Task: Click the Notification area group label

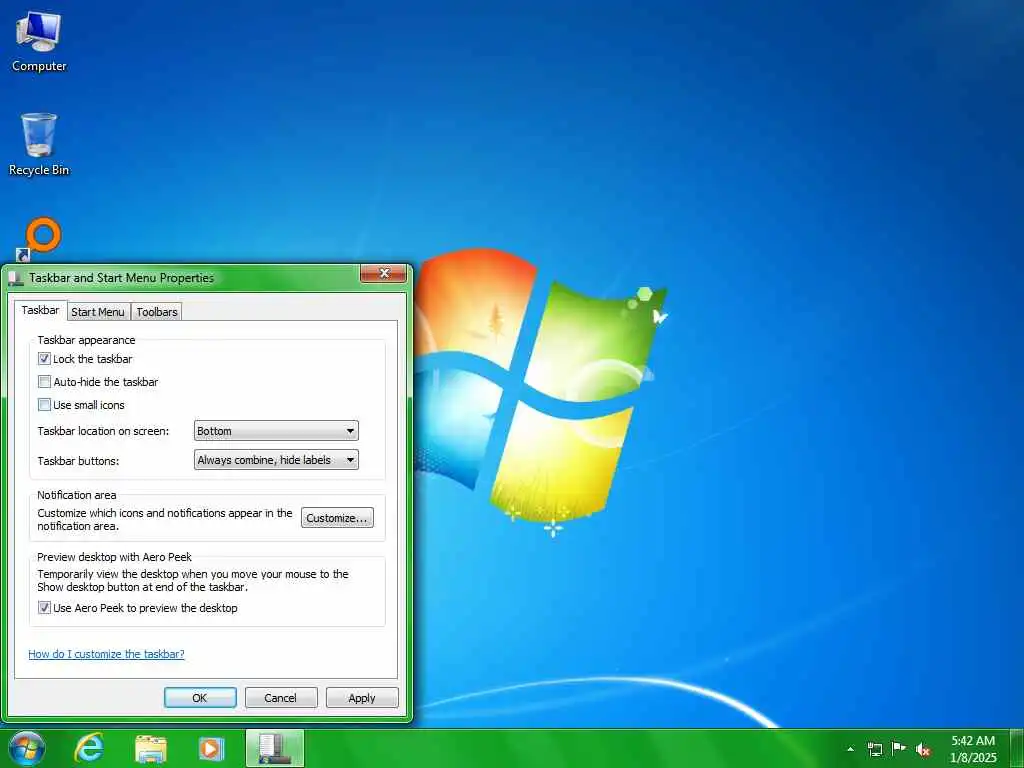Action: pos(76,495)
